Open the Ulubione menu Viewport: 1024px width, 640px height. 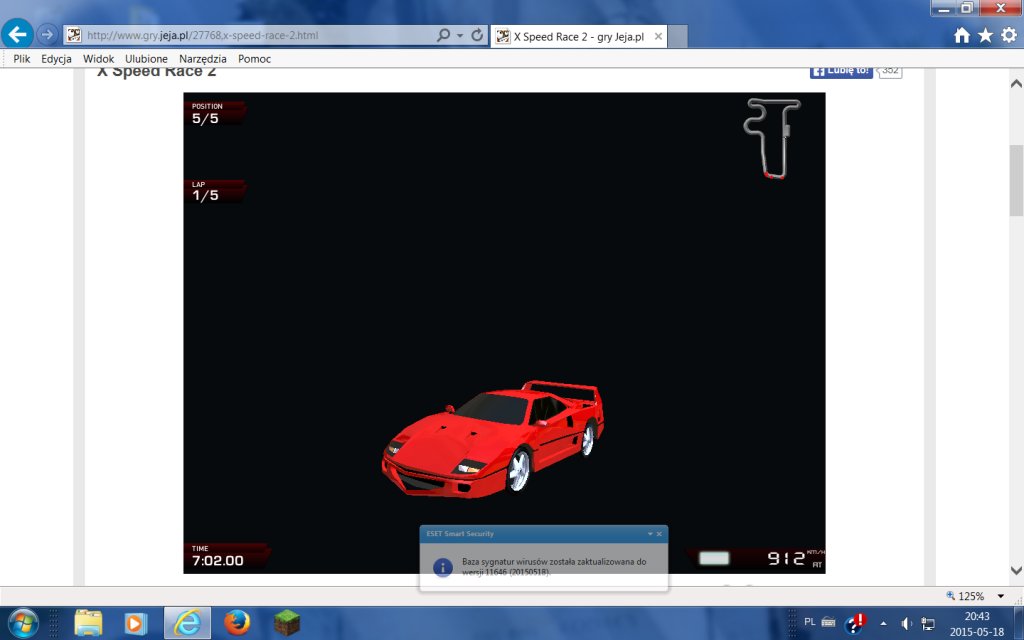tap(146, 59)
